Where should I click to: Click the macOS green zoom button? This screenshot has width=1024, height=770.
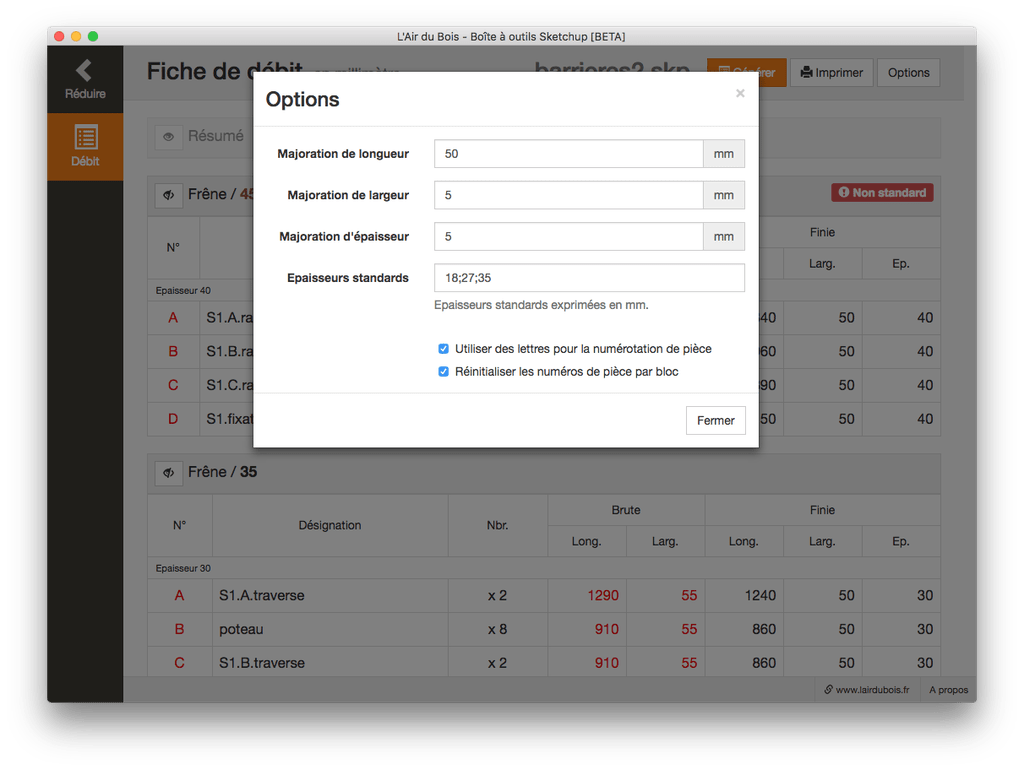click(x=93, y=37)
